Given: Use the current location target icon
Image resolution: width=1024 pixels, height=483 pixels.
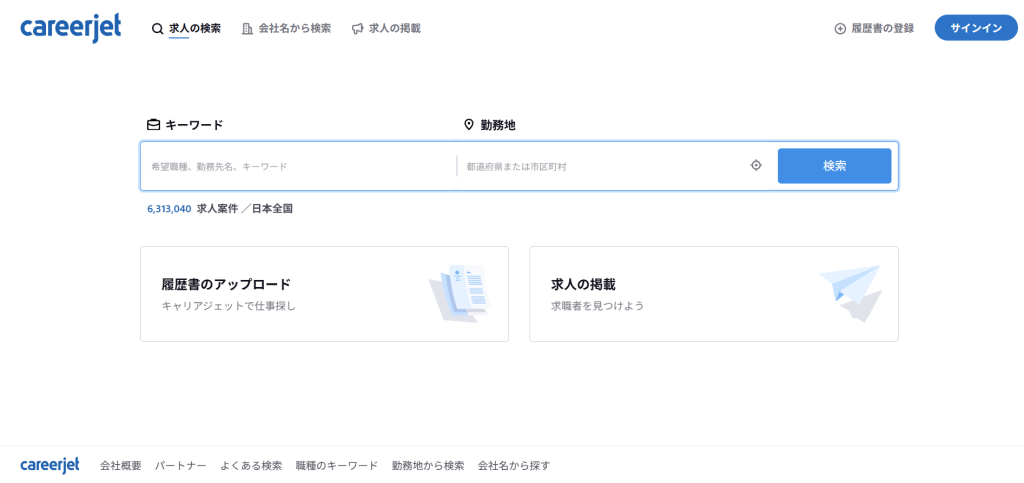Looking at the screenshot, I should [756, 166].
